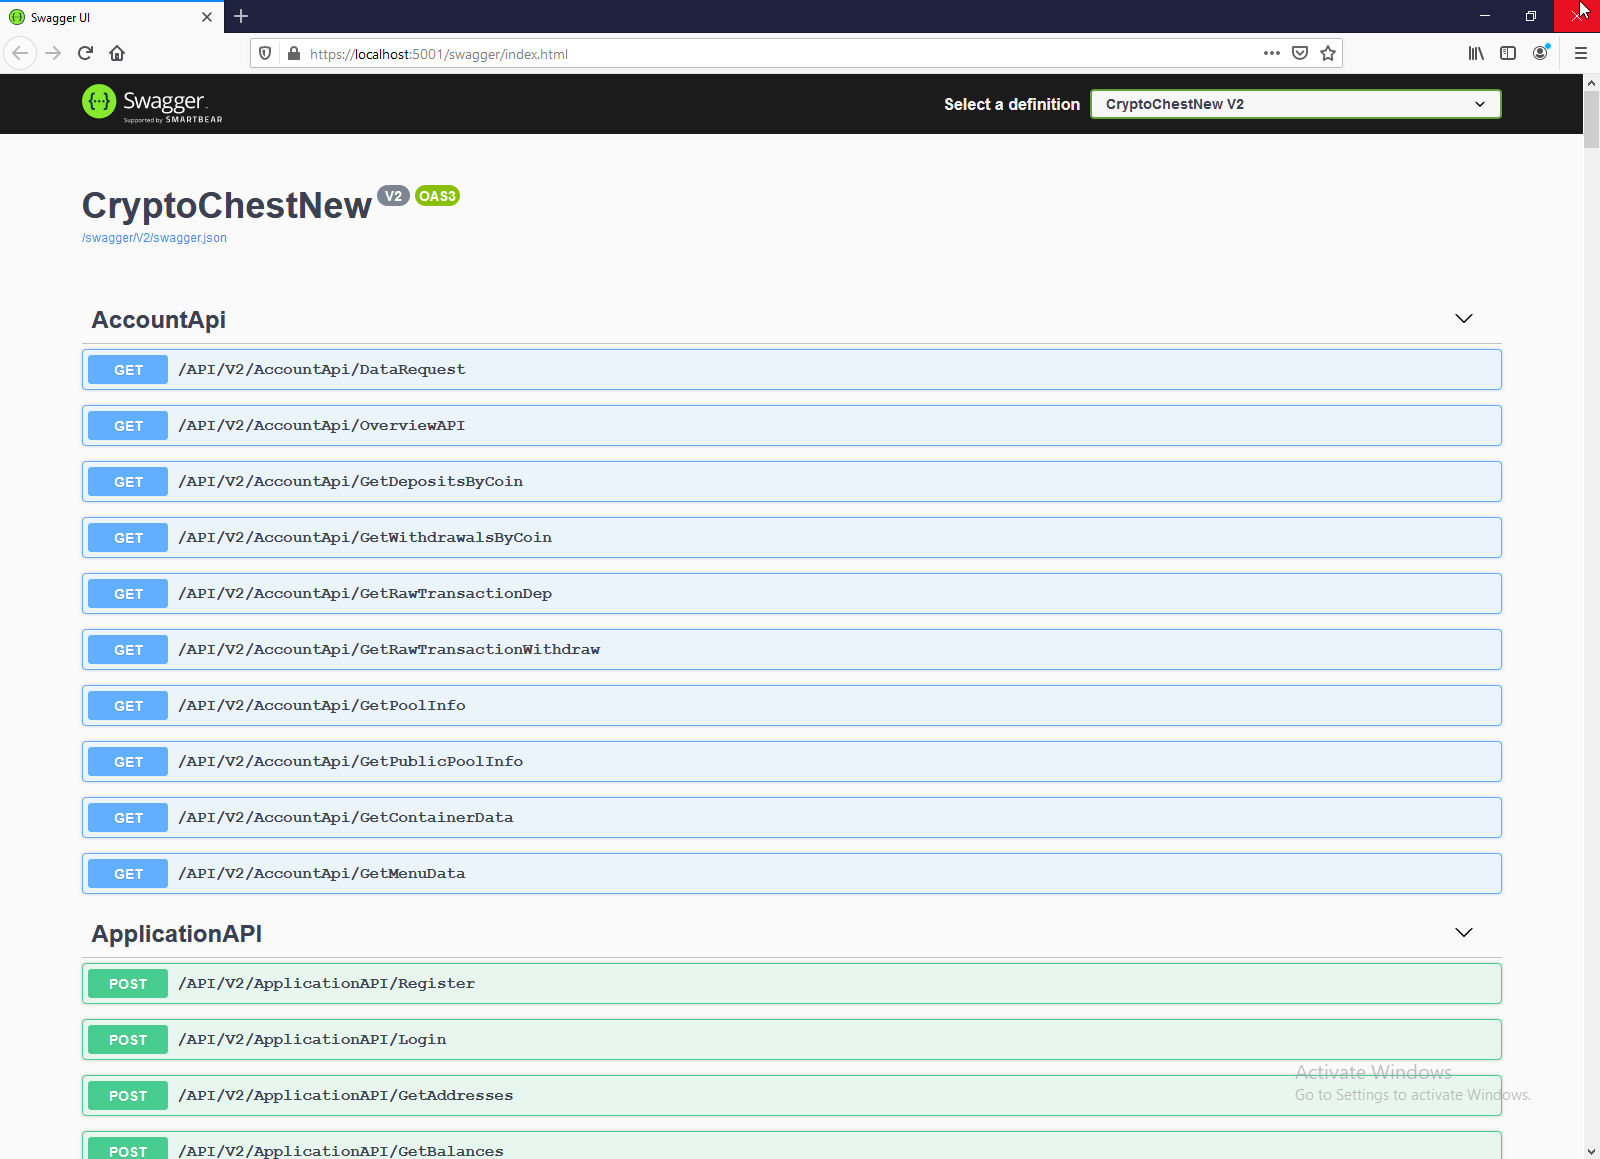Reload the current page
This screenshot has height=1159, width=1600.
pyautogui.click(x=85, y=53)
